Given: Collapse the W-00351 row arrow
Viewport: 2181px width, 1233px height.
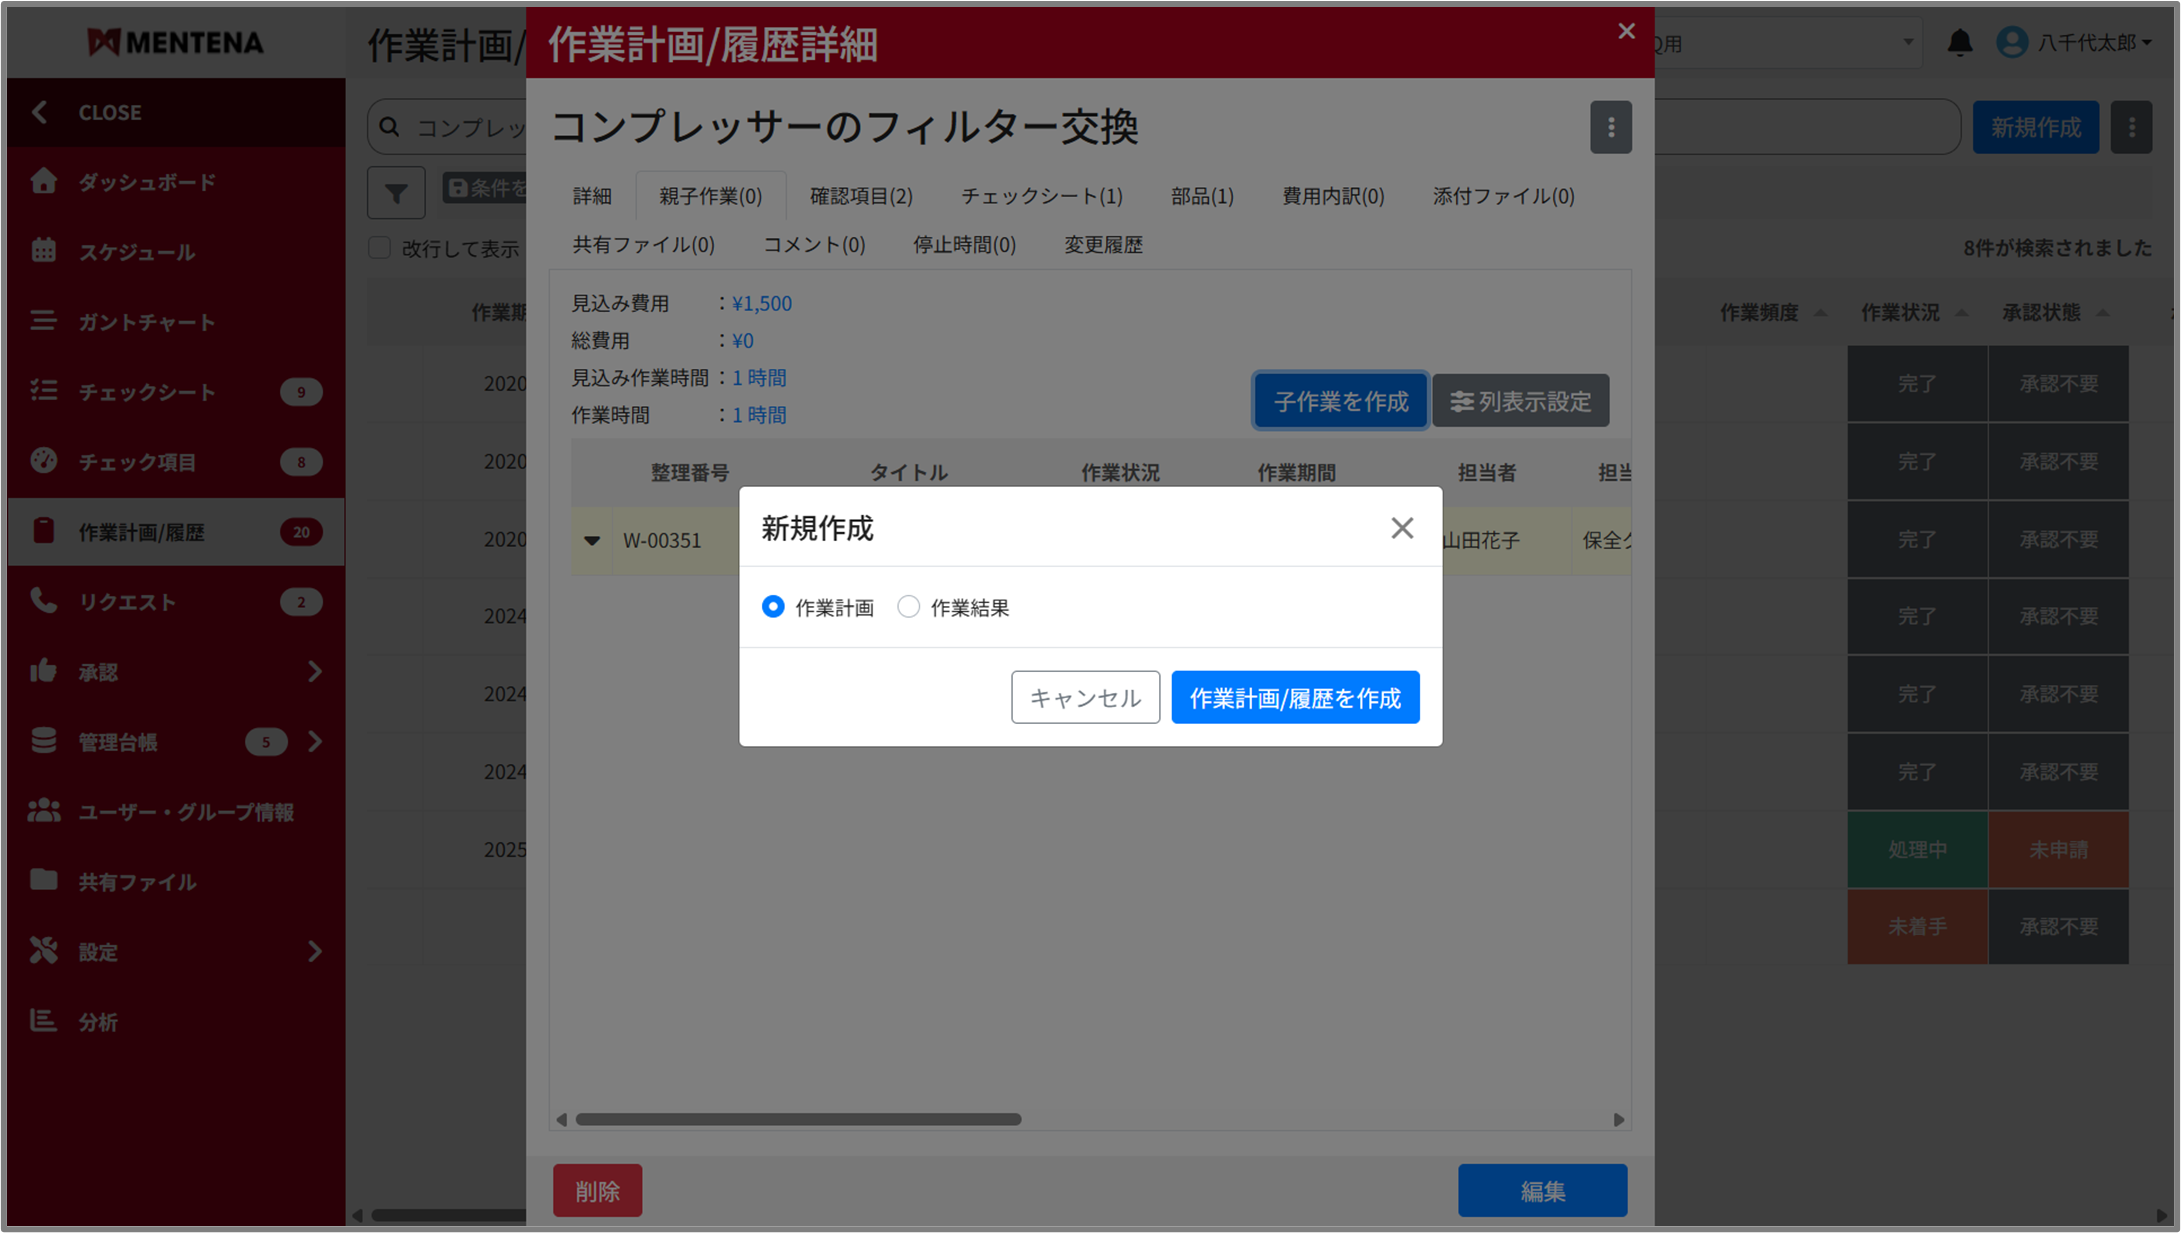Looking at the screenshot, I should tap(592, 540).
